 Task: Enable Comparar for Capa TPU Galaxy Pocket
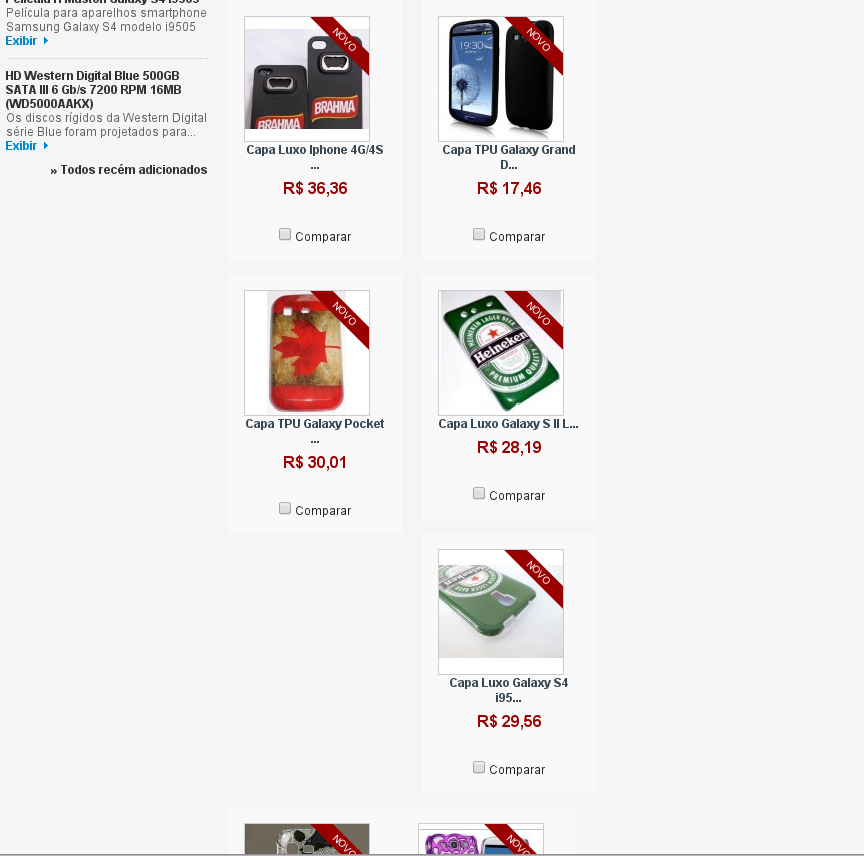coord(285,508)
